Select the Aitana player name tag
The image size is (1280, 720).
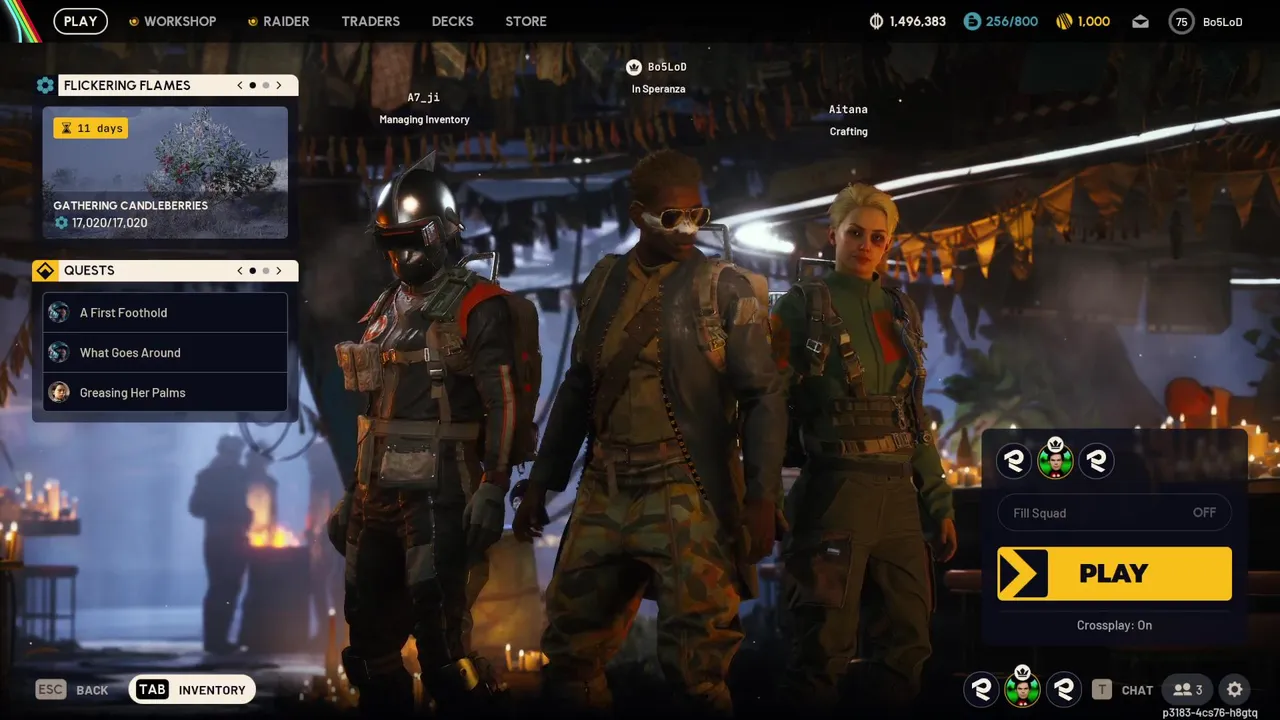pos(848,109)
